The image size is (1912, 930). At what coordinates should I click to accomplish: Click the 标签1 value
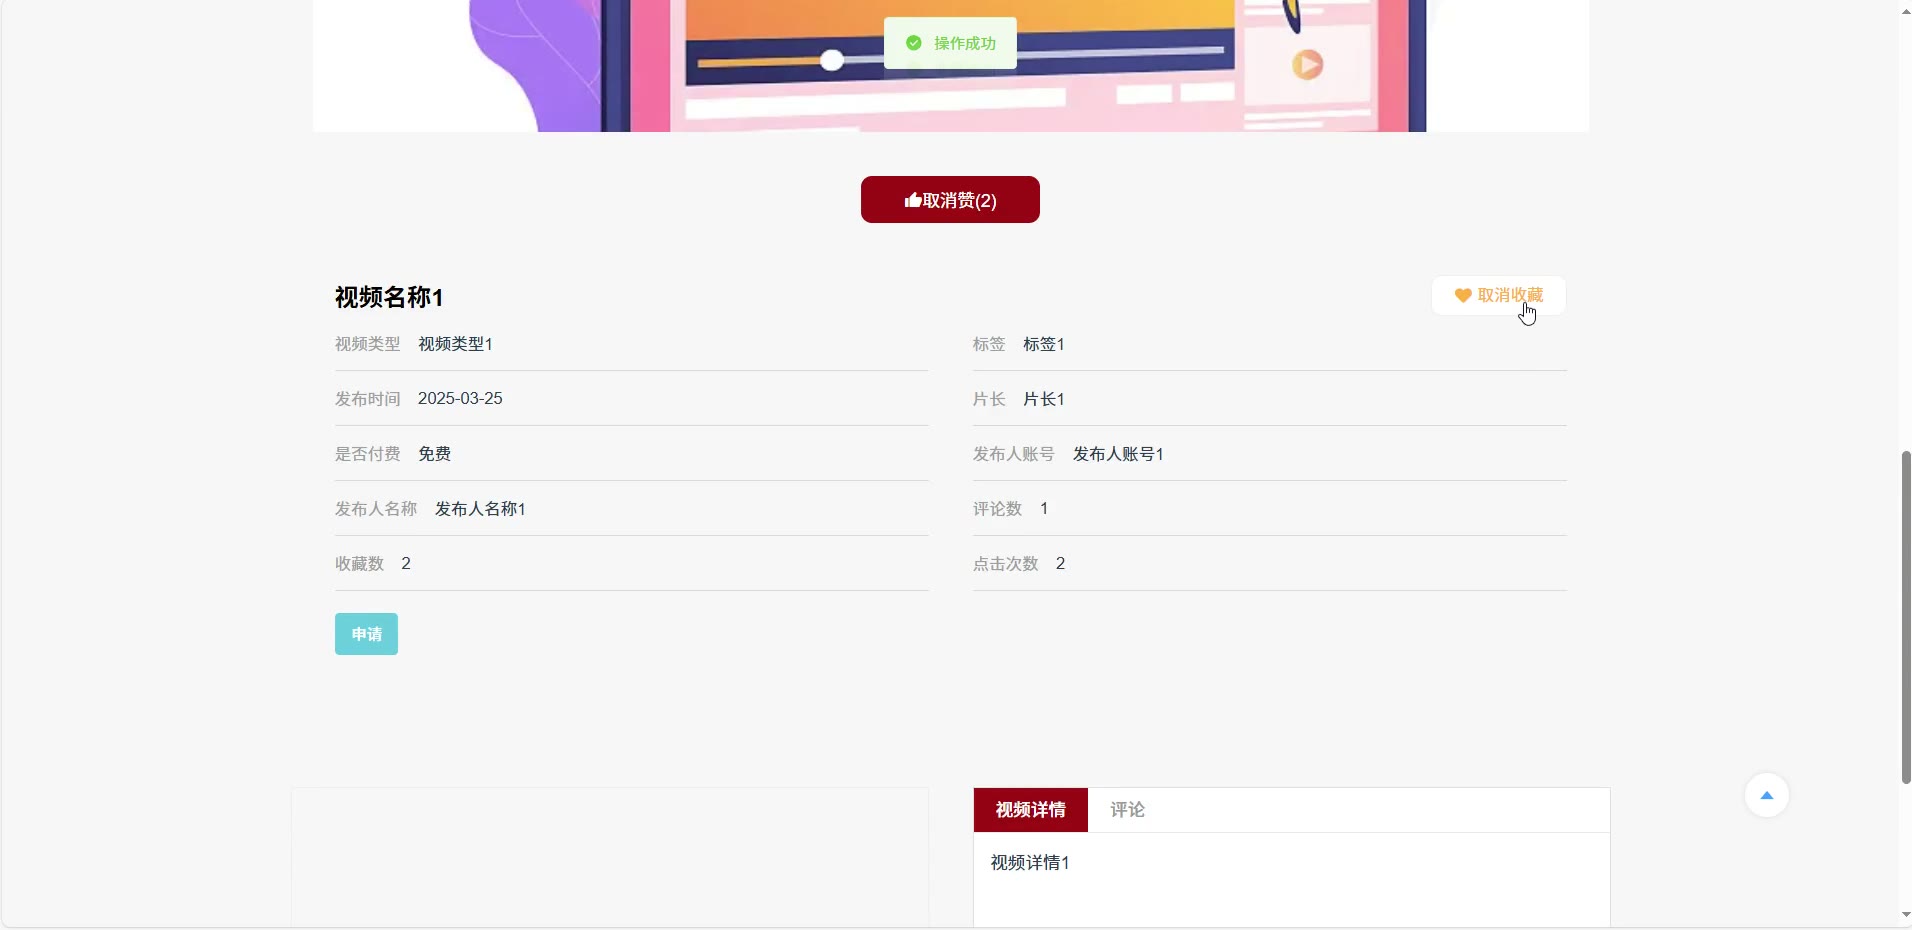coord(1043,344)
